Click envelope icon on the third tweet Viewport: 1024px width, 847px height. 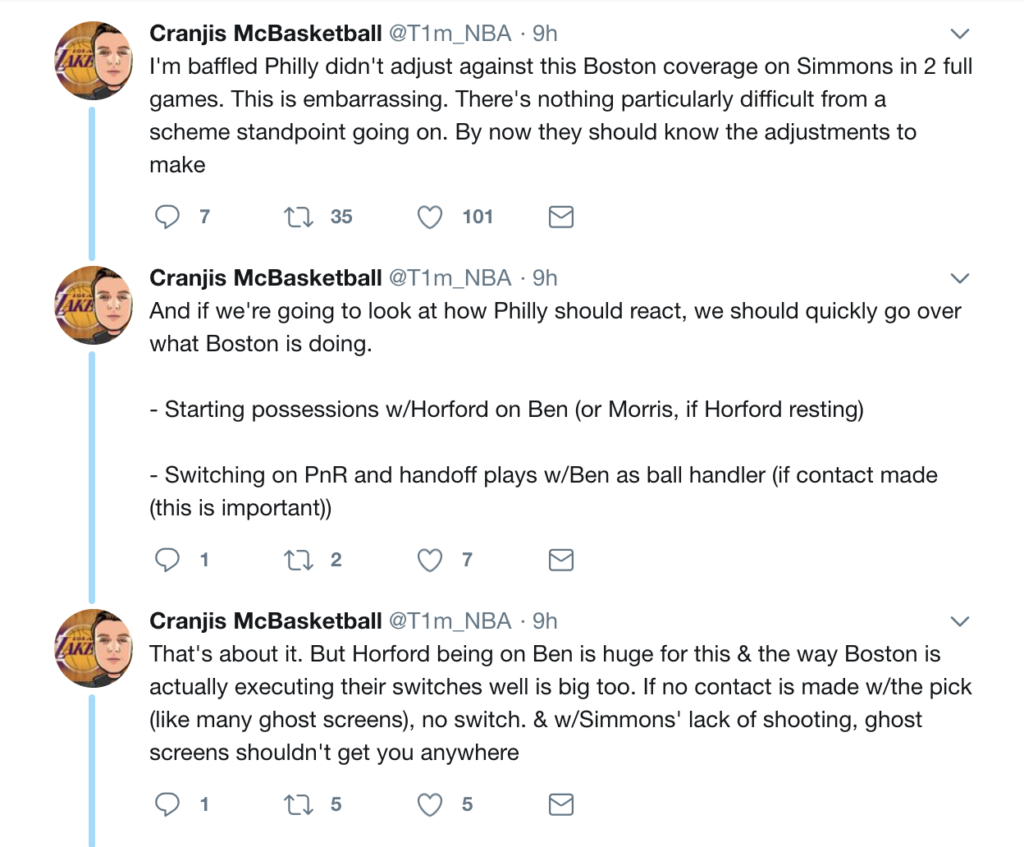pyautogui.click(x=562, y=804)
